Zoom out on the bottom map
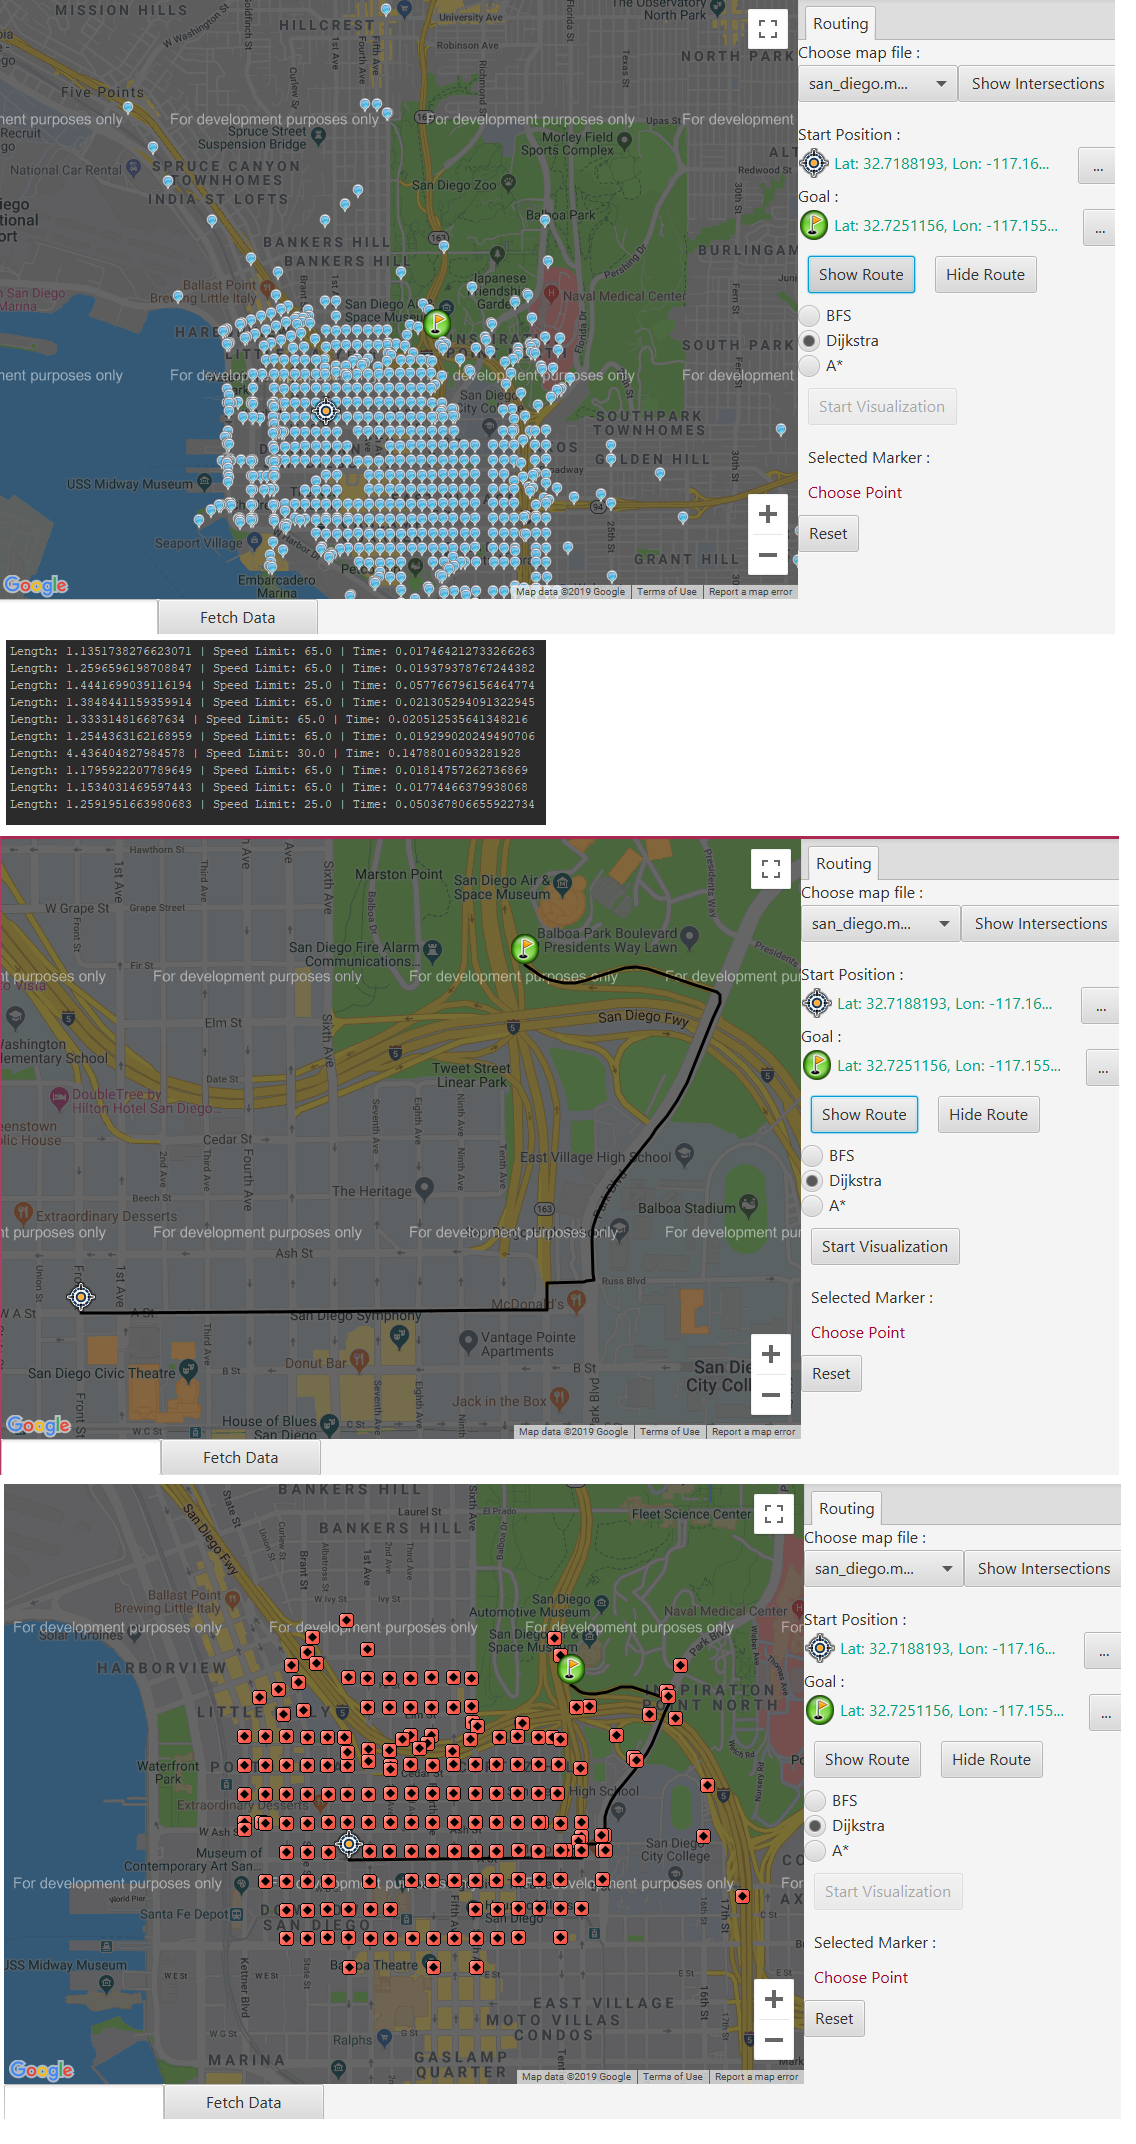 click(x=774, y=2039)
